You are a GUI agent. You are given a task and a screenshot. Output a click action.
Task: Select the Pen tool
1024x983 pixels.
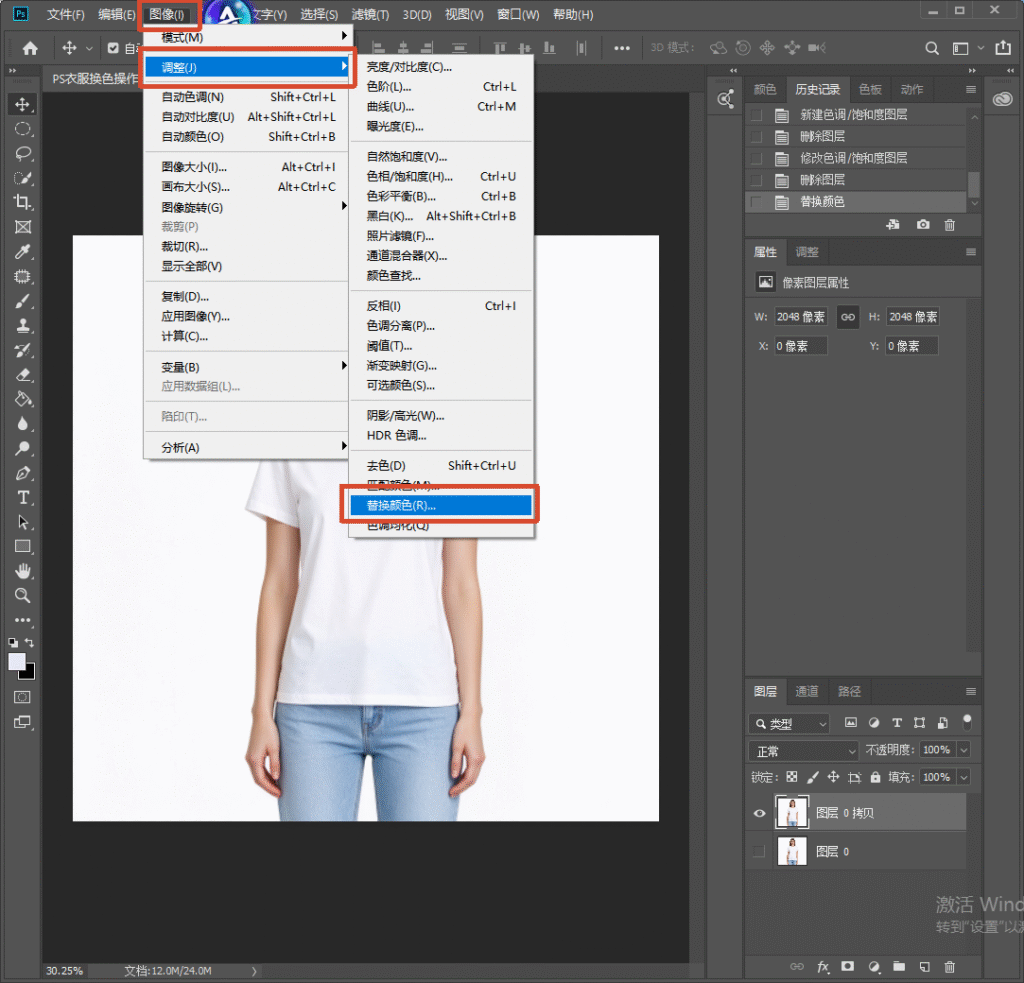pyautogui.click(x=23, y=473)
